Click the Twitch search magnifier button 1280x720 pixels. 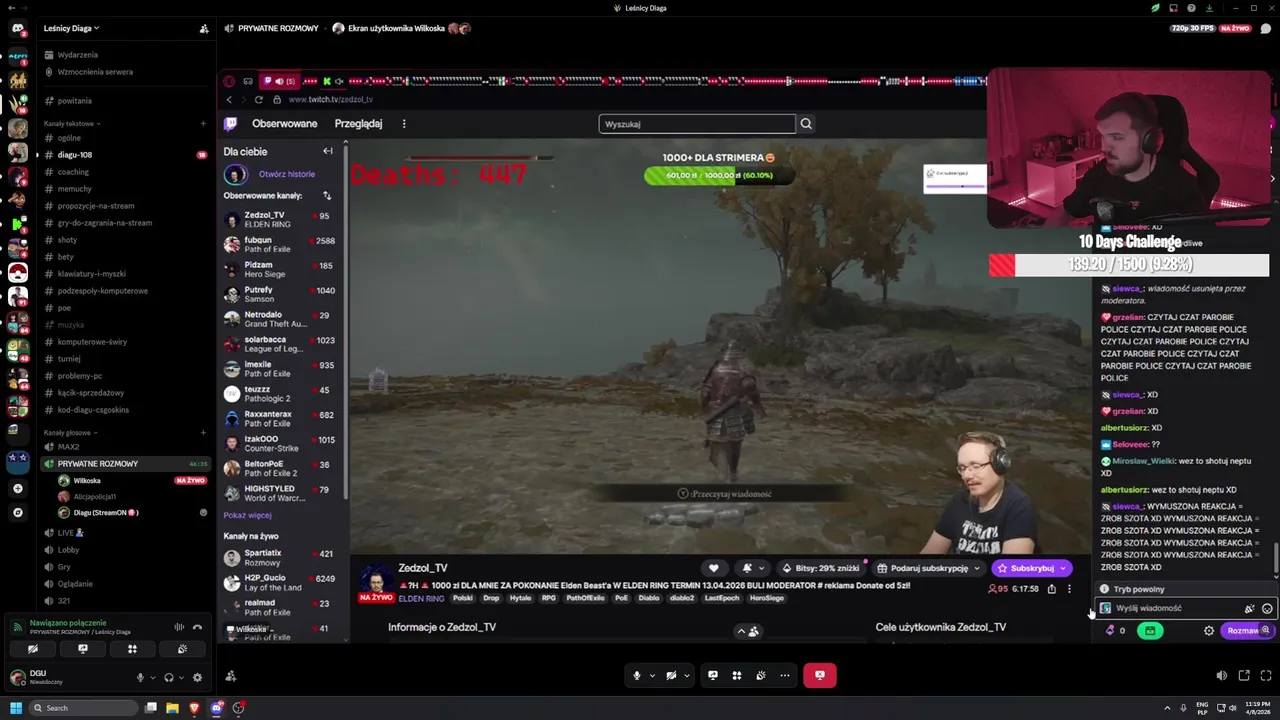806,124
